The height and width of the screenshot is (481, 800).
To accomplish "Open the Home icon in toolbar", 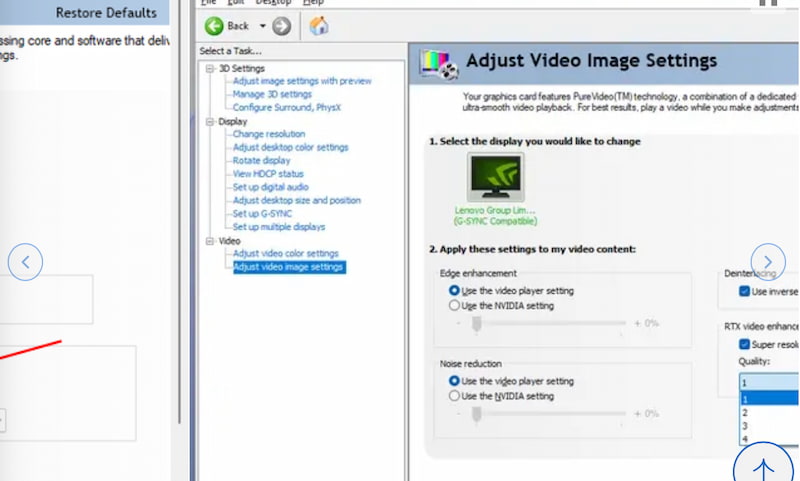I will [x=319, y=26].
